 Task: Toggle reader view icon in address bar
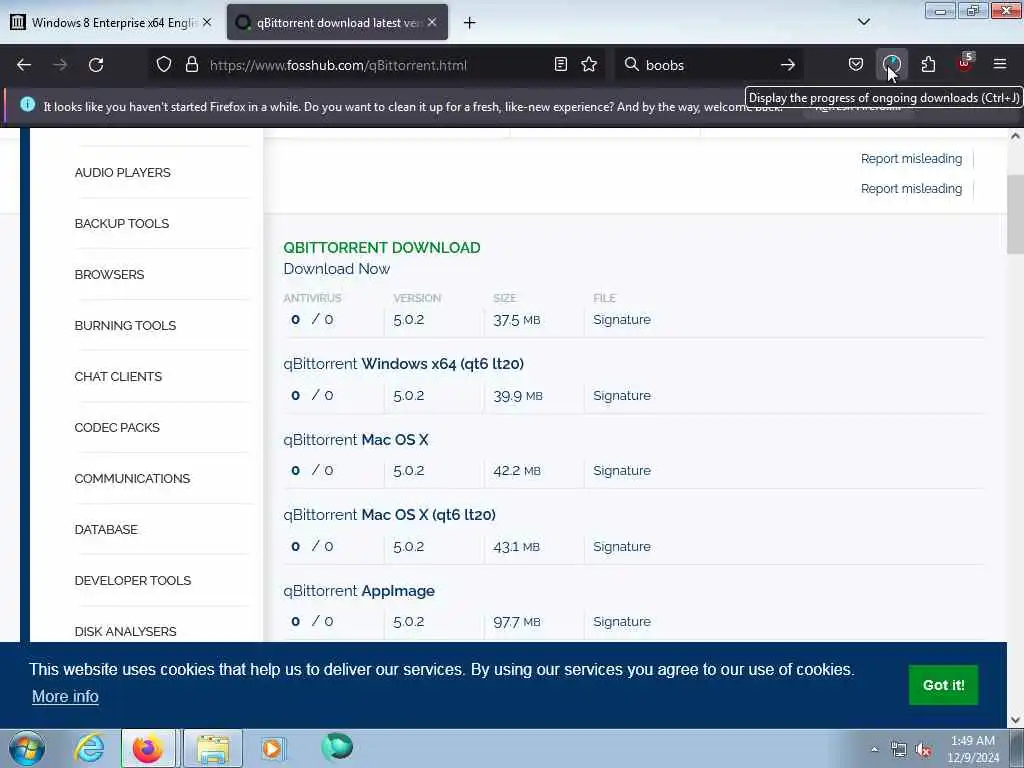(x=560, y=65)
